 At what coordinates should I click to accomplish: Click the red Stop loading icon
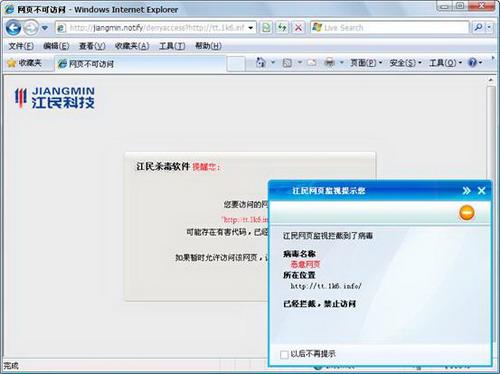coord(298,28)
